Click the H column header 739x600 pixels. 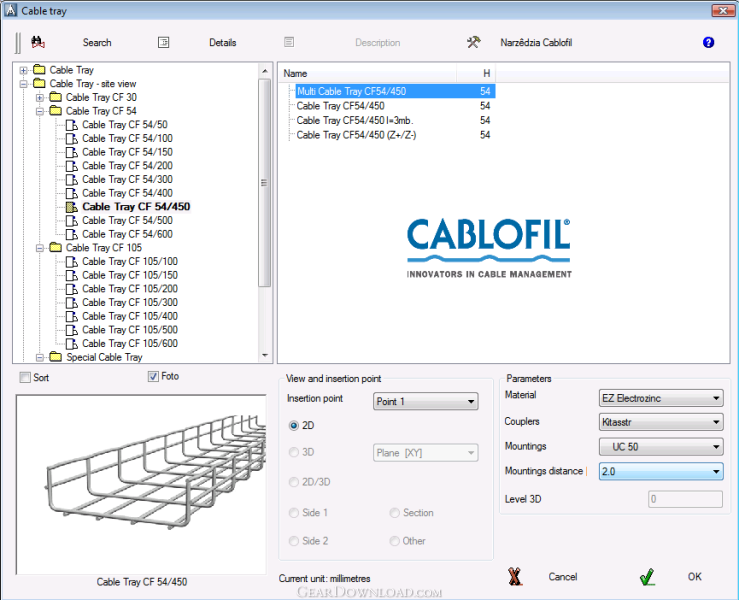476,74
